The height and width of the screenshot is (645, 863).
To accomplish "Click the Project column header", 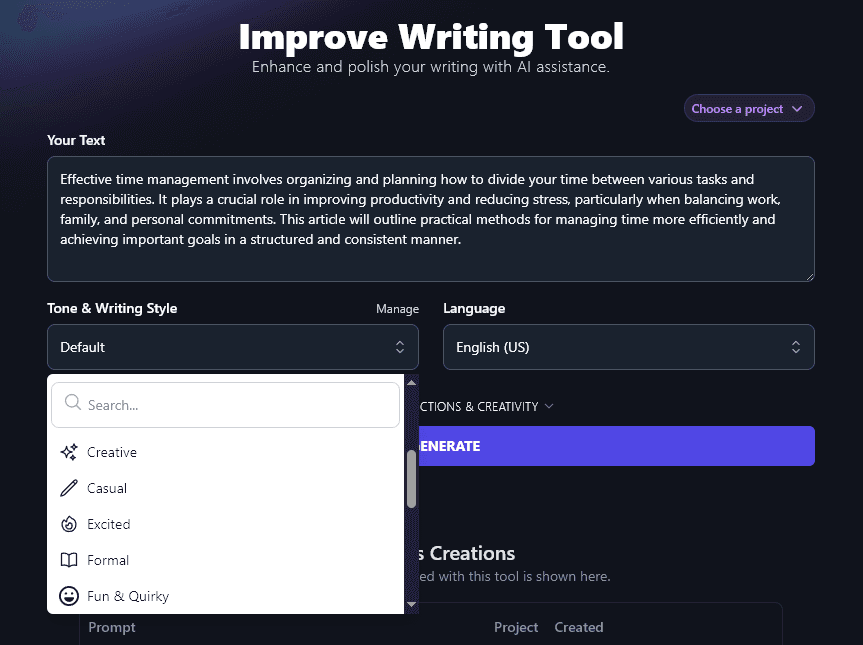I will pos(516,627).
